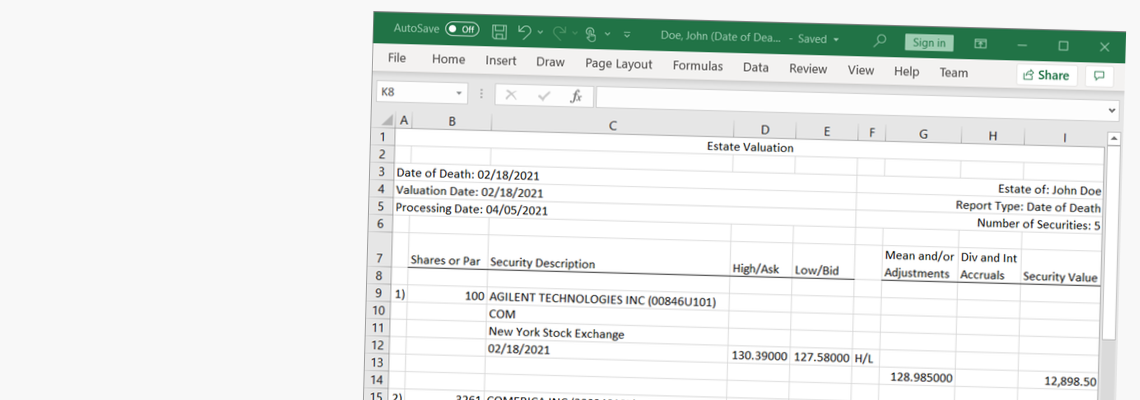Minimize the Excel window
The width and height of the screenshot is (1140, 400).
(x=1022, y=45)
